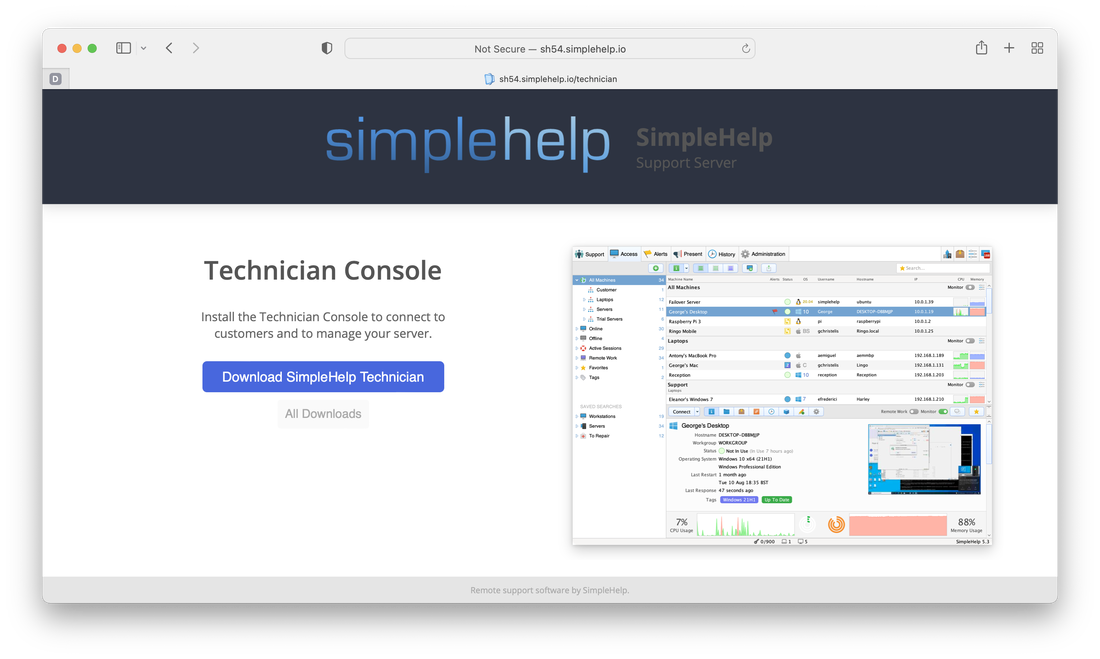The height and width of the screenshot is (659, 1100).
Task: Switch to the pinned D tab
Action: pyautogui.click(x=55, y=79)
